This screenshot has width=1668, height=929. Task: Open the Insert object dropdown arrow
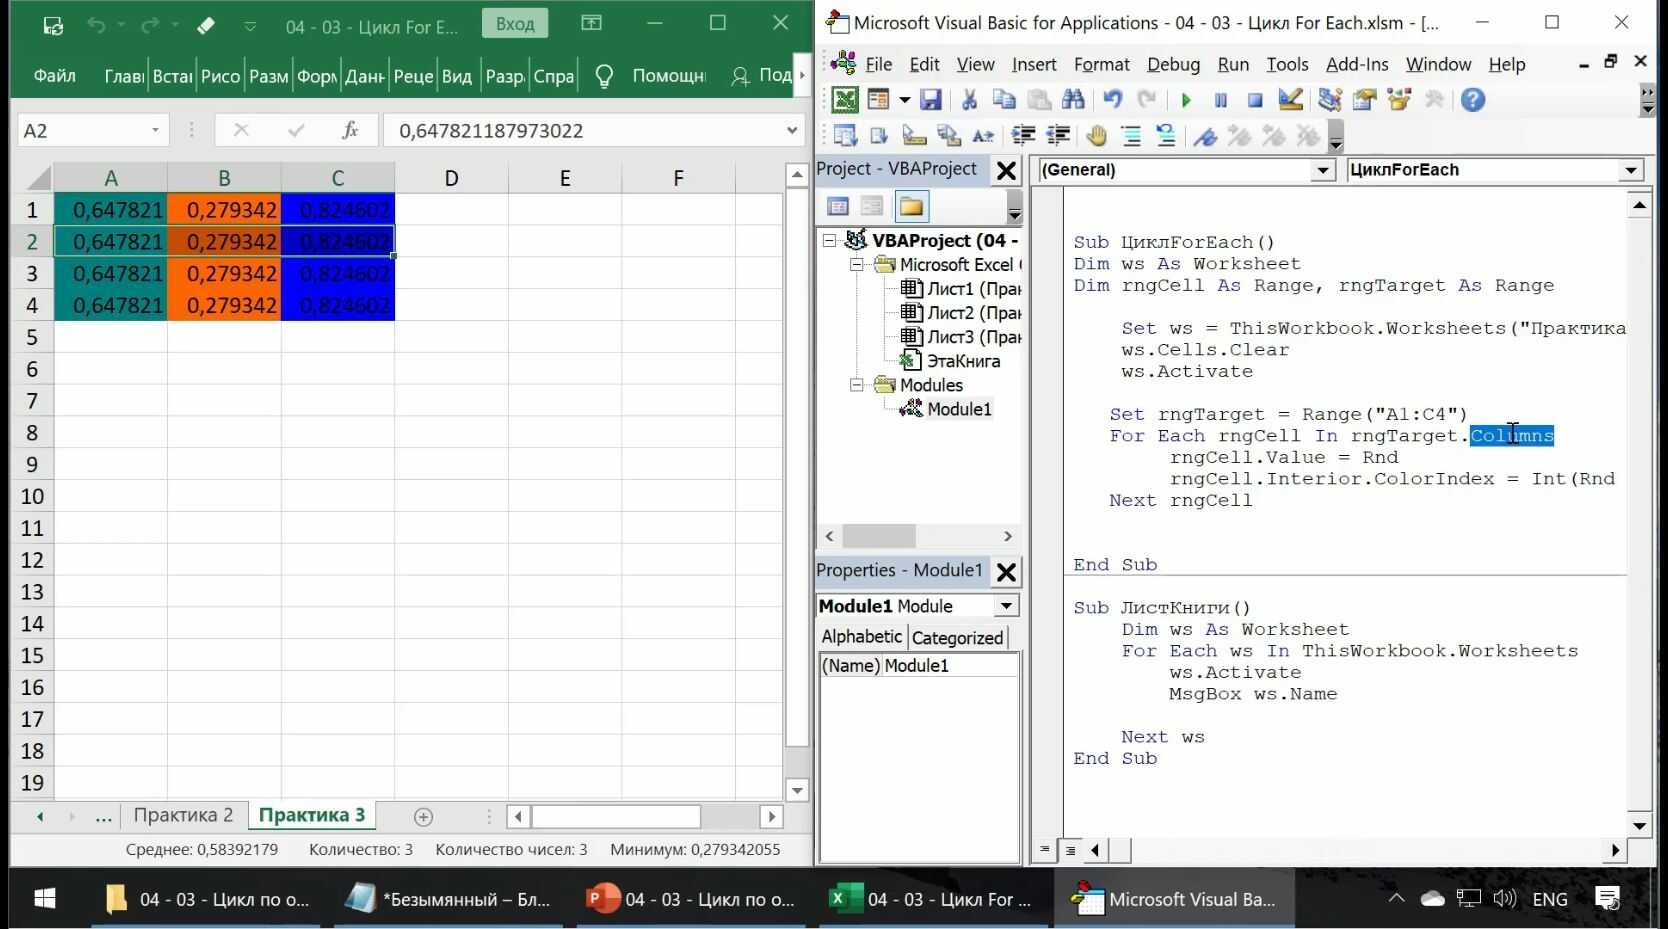point(904,100)
